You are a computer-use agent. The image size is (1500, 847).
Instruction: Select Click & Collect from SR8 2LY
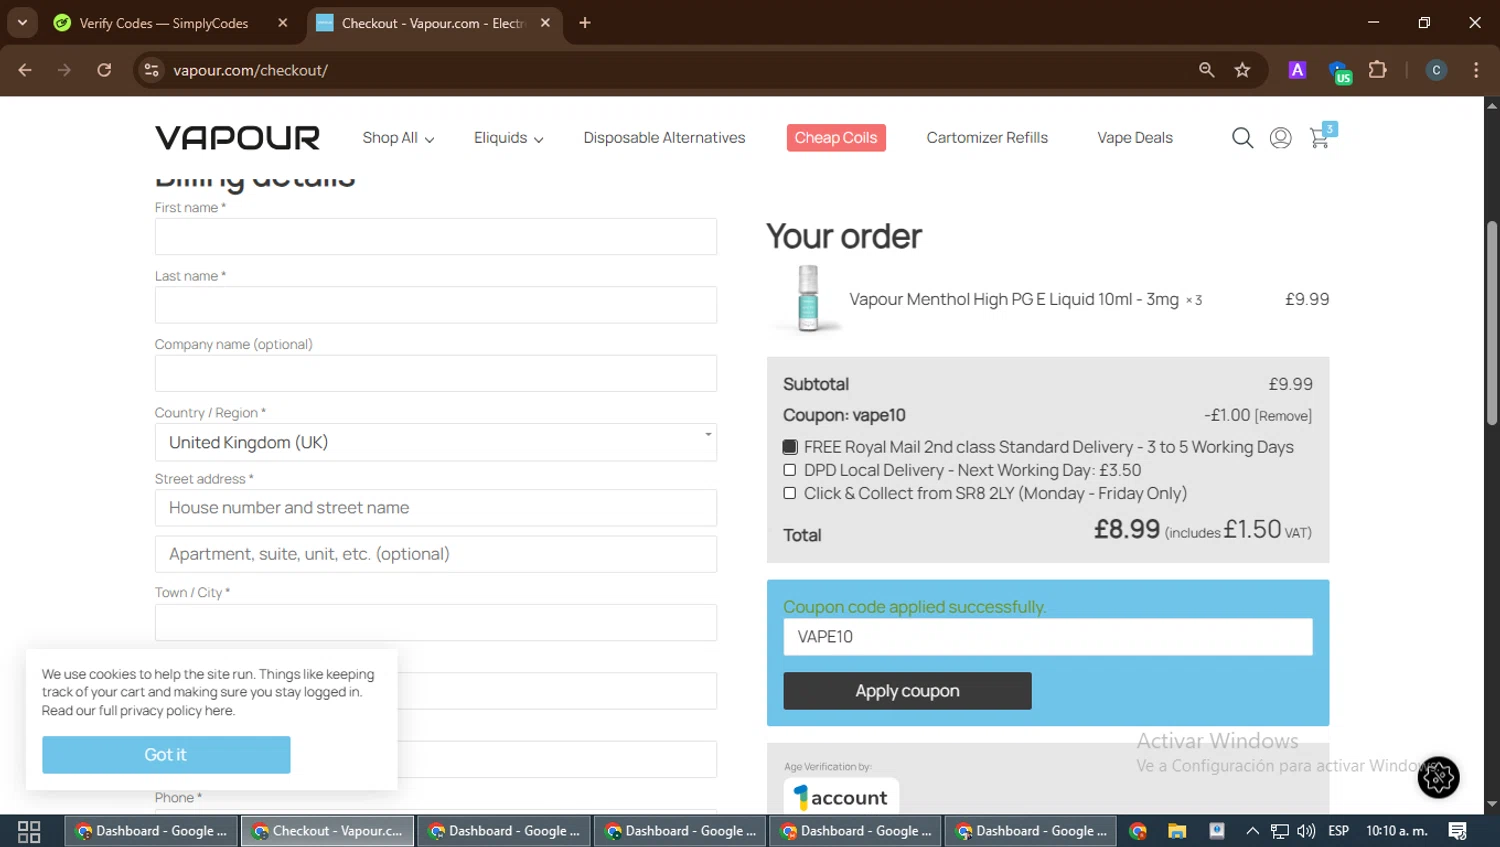(790, 493)
